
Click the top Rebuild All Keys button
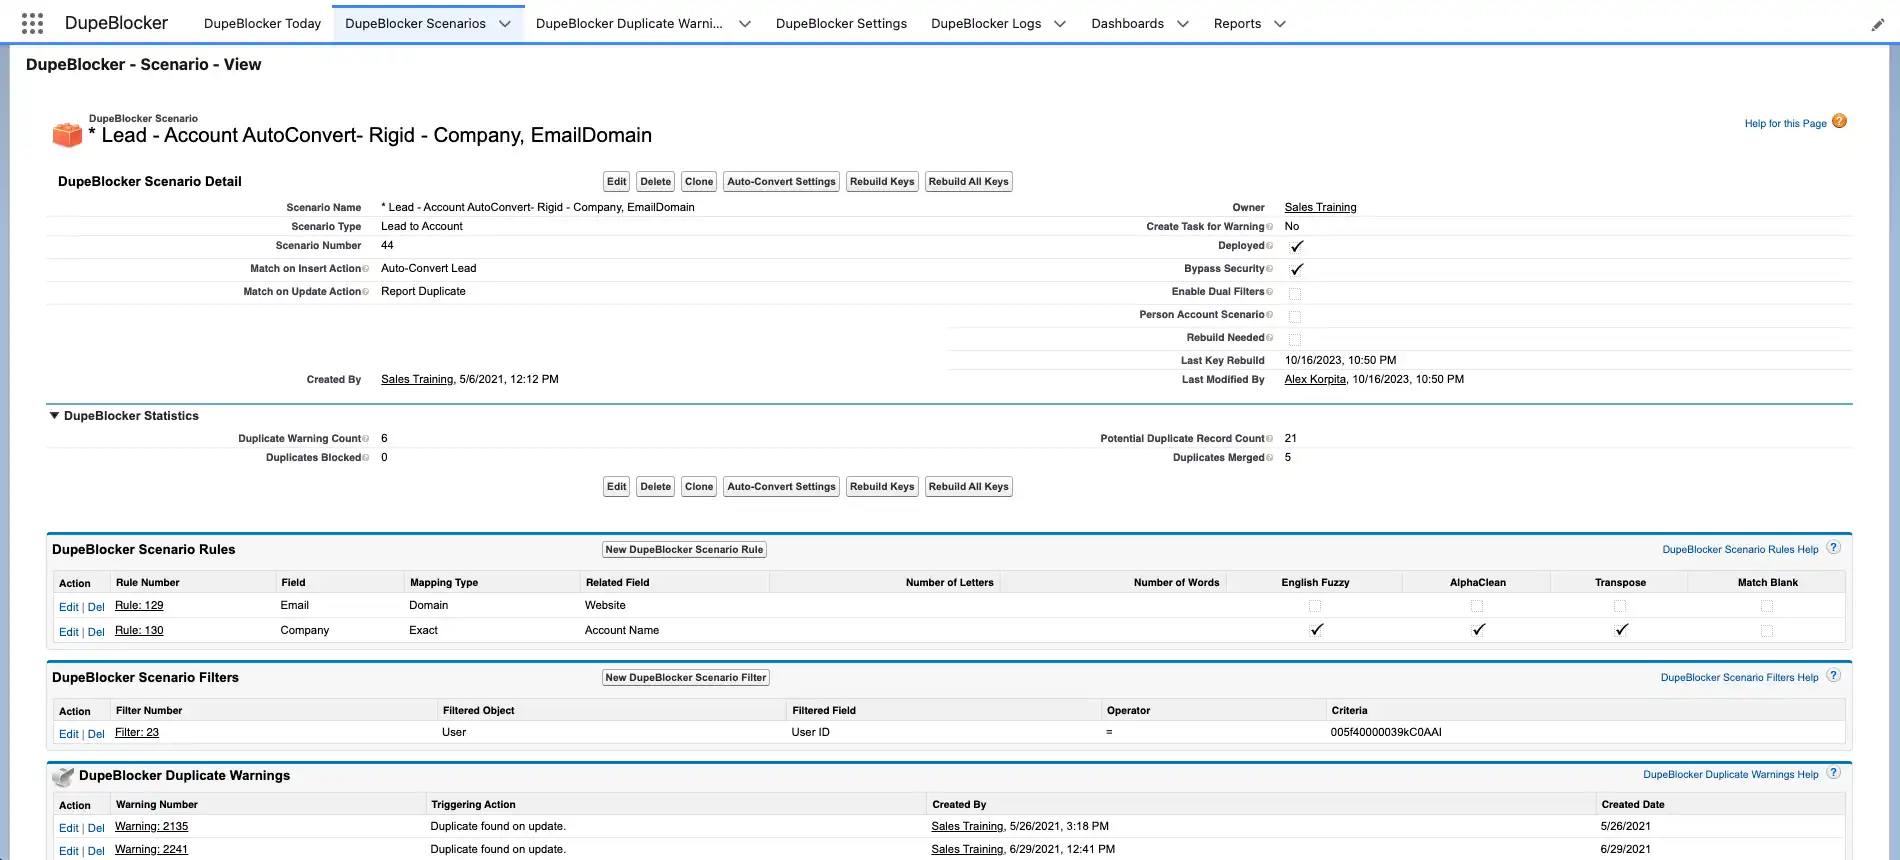(968, 182)
